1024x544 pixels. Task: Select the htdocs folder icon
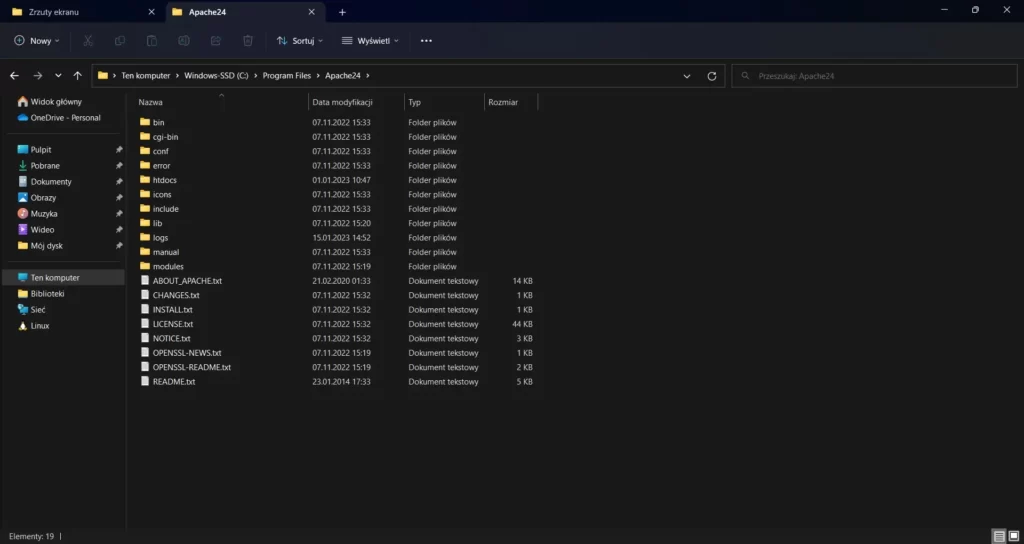(x=145, y=180)
